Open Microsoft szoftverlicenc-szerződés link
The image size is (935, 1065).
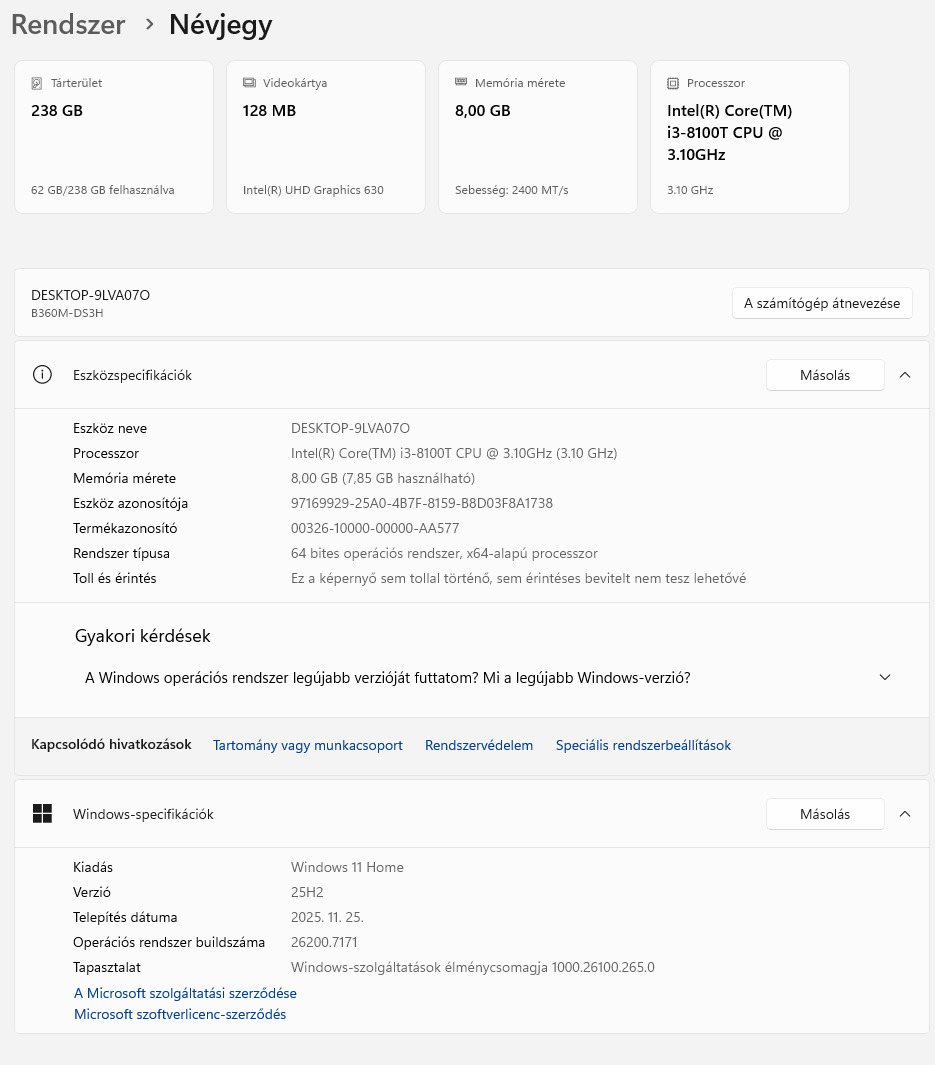tap(180, 1014)
